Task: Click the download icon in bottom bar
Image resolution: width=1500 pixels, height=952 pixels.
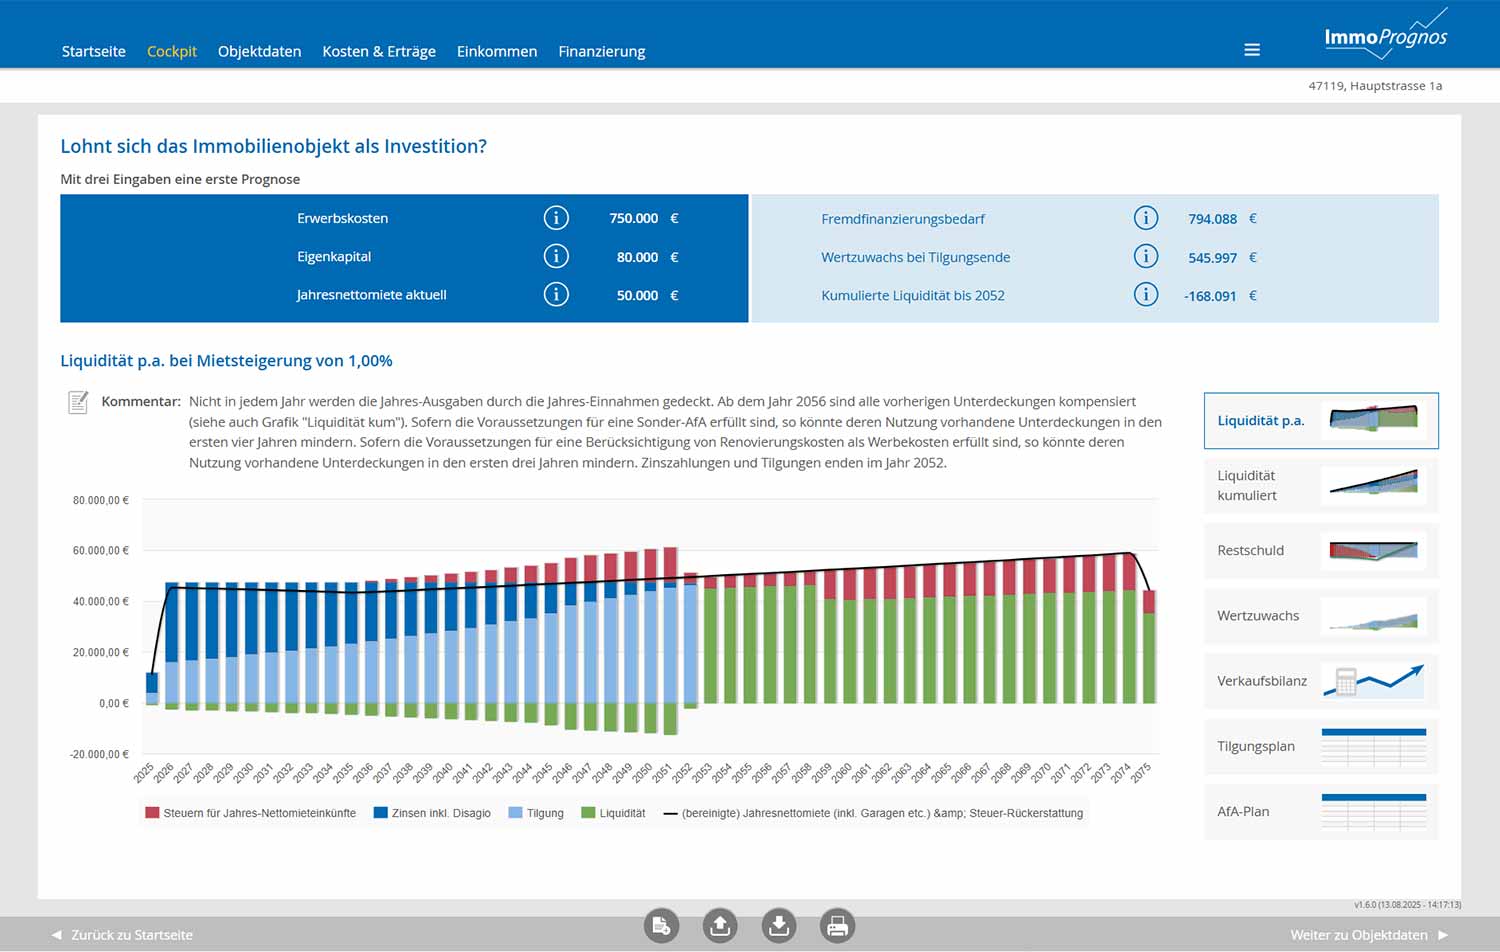Action: click(779, 927)
